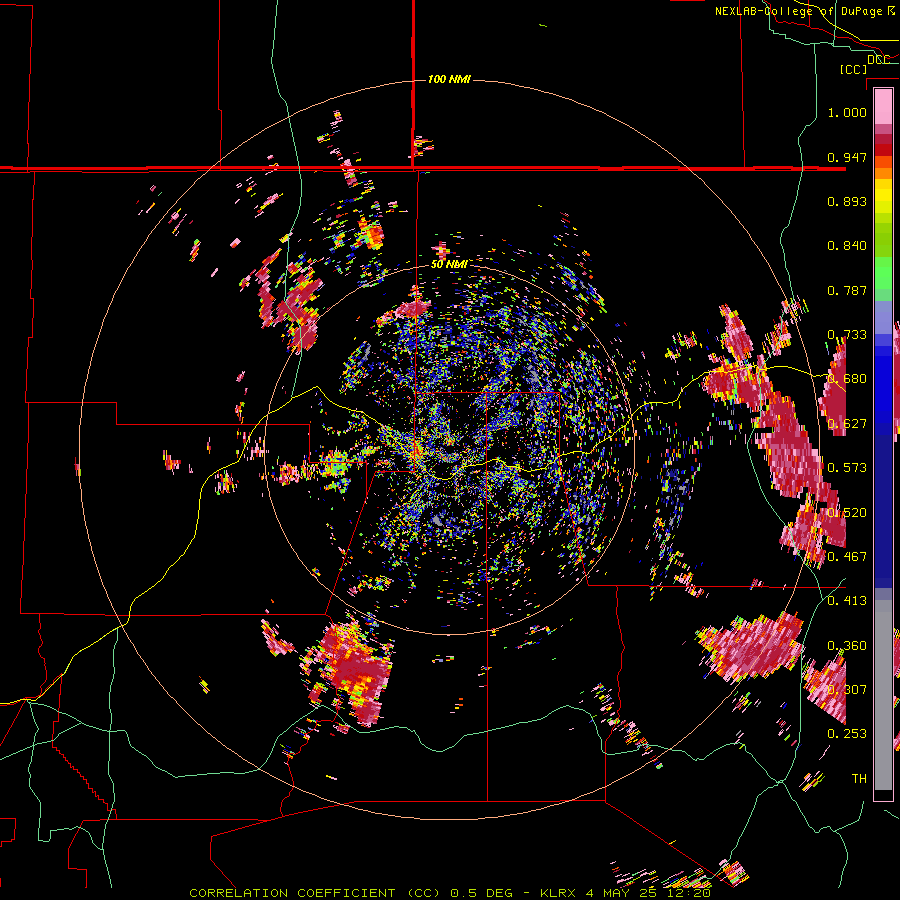The width and height of the screenshot is (900, 900).
Task: Click the 1.000 legend value
Action: click(x=847, y=112)
